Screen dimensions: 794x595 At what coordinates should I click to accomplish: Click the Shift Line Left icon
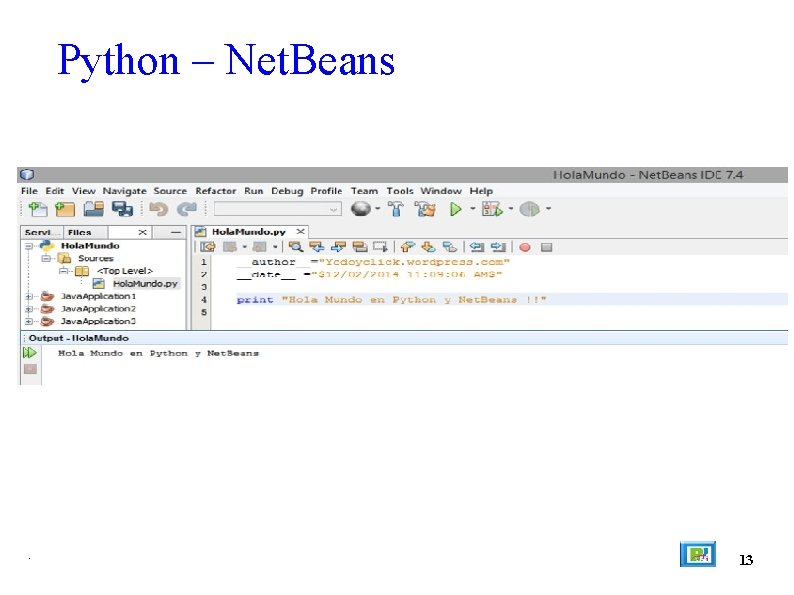[x=477, y=247]
